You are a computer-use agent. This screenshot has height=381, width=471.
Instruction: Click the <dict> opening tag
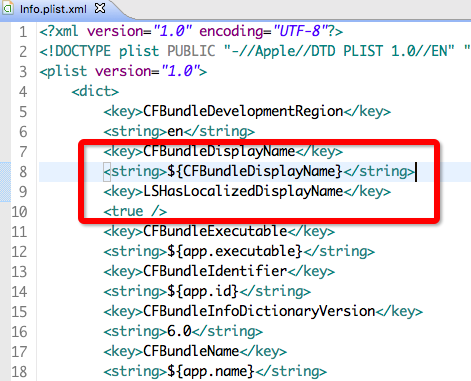click(95, 91)
